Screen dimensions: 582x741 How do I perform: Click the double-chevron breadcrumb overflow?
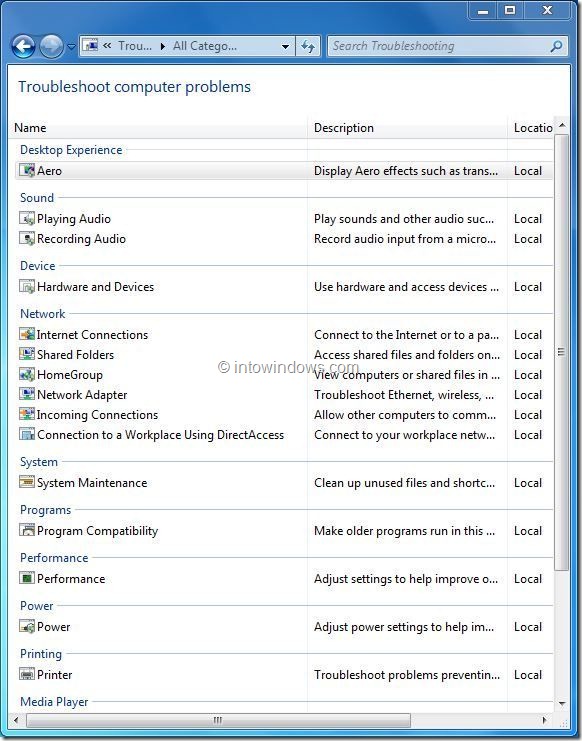[x=107, y=46]
